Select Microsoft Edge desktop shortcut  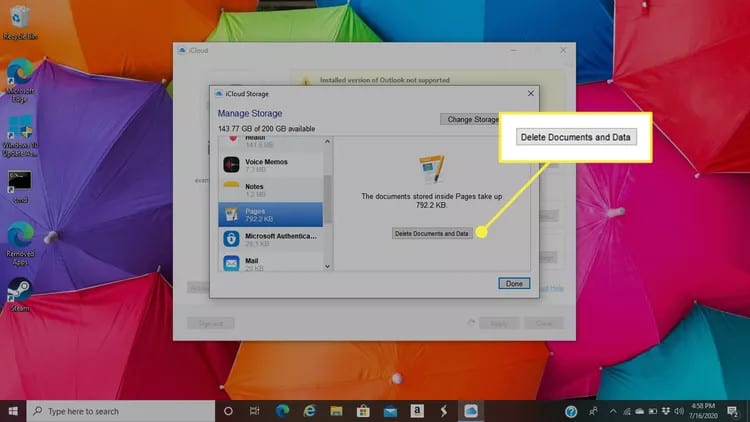(x=19, y=80)
